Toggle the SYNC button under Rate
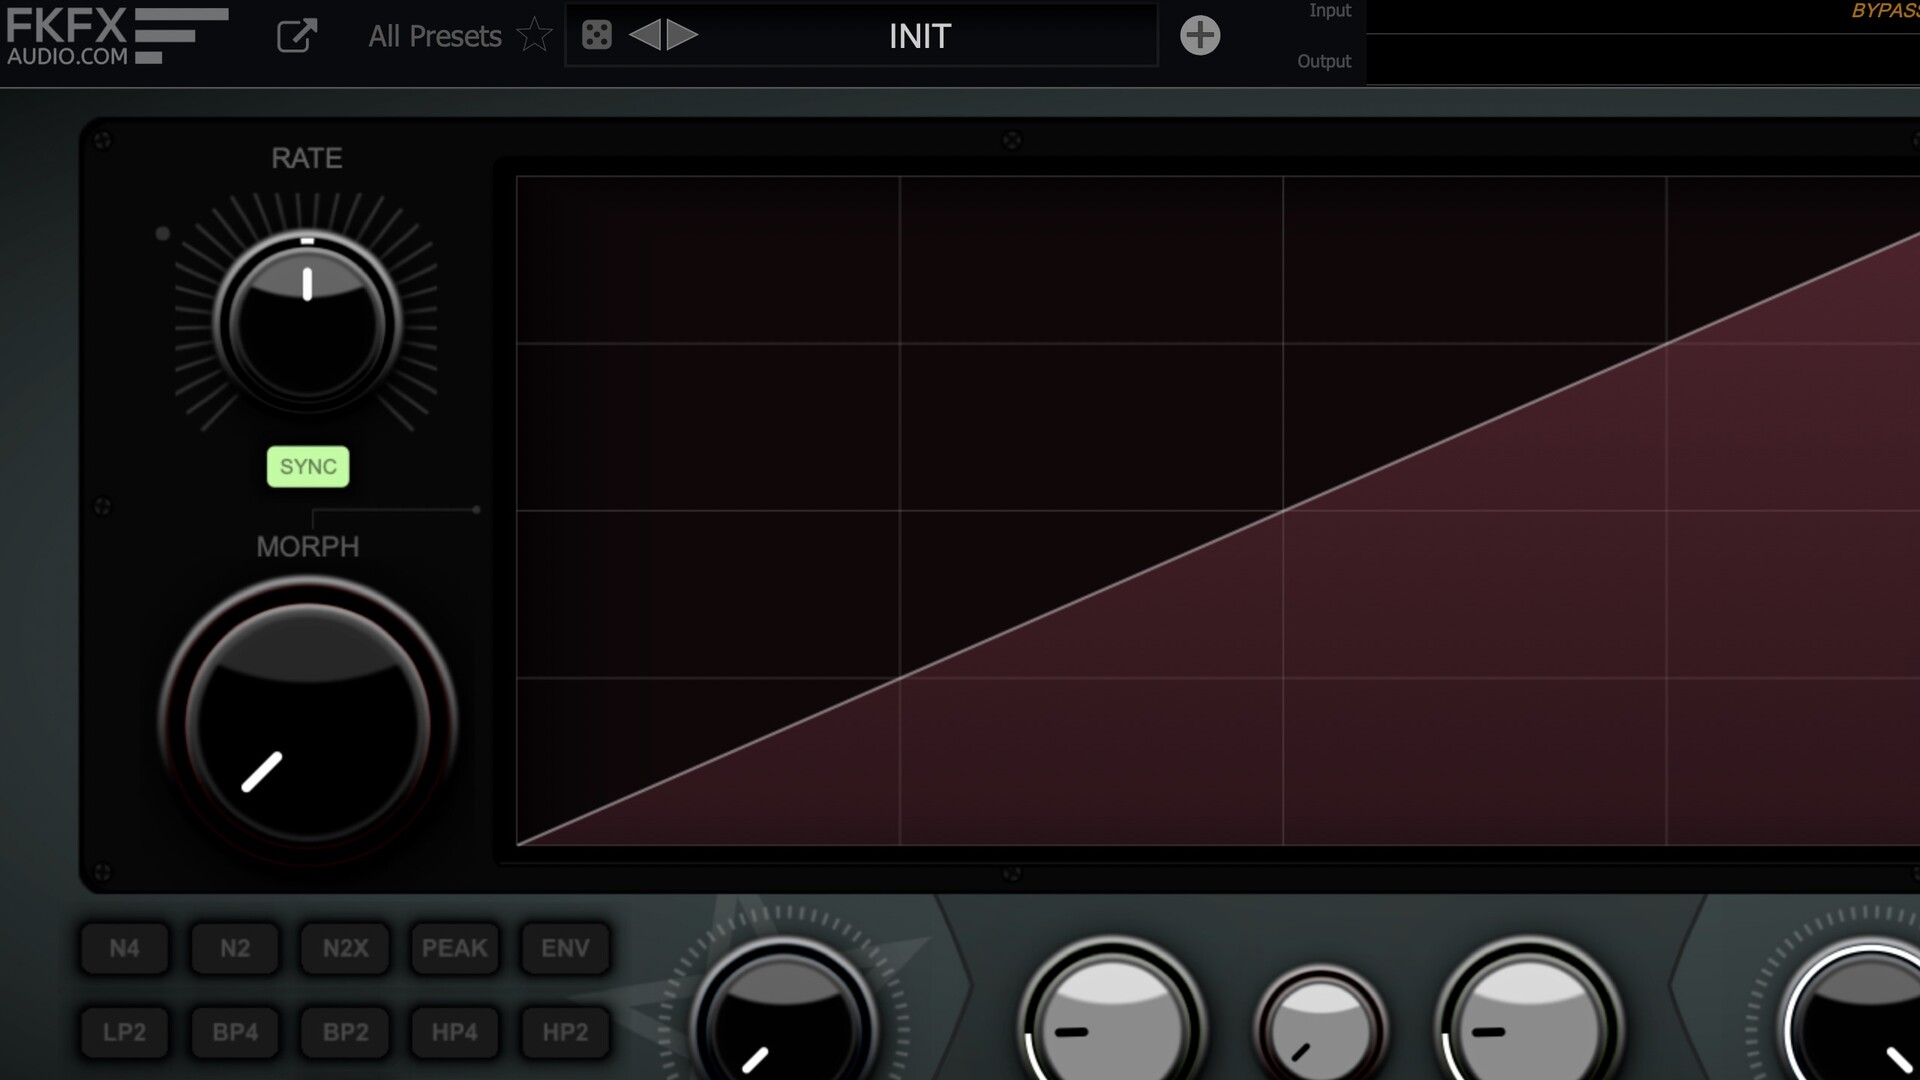Viewport: 1920px width, 1080px height. (308, 467)
